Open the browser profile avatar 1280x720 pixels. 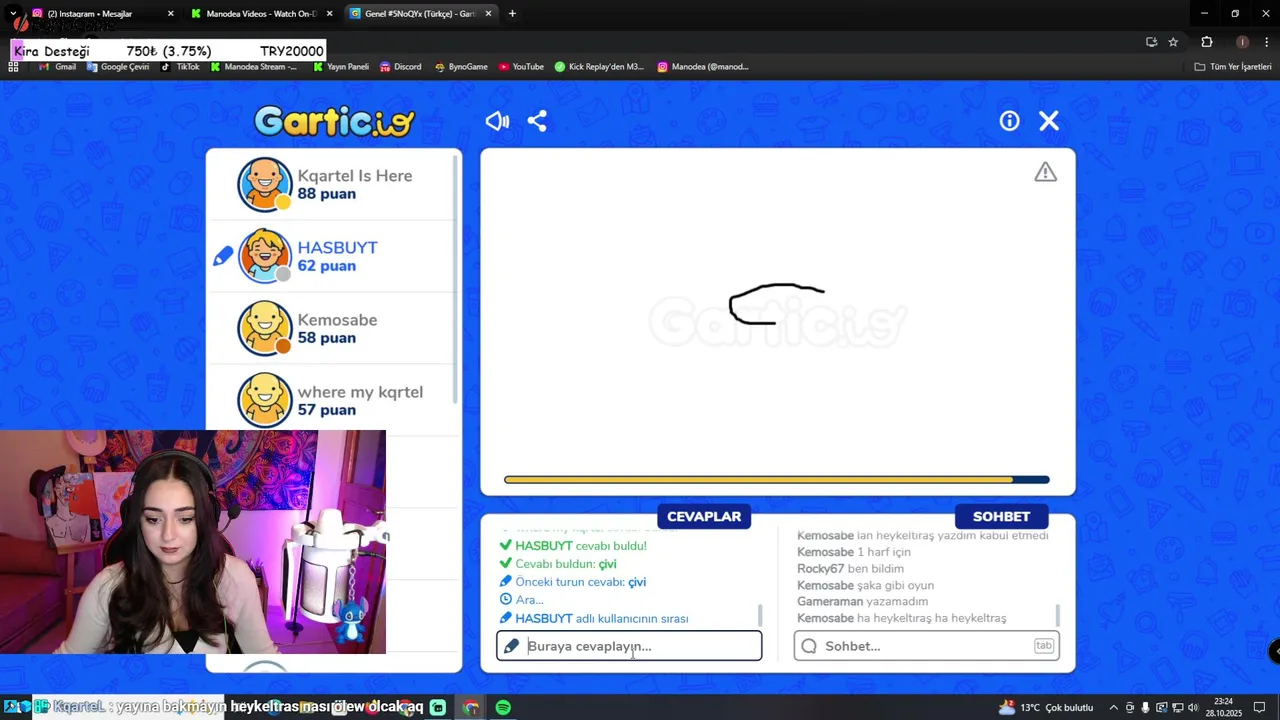coord(1242,42)
